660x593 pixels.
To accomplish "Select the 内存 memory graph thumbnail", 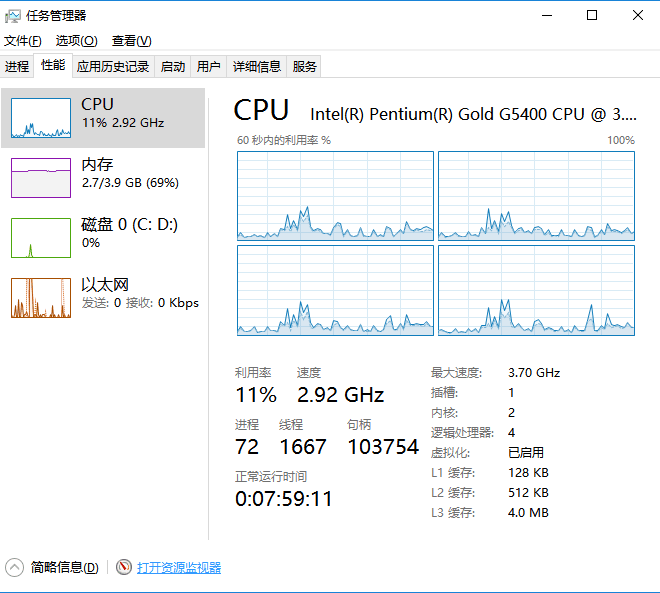I will 41,178.
